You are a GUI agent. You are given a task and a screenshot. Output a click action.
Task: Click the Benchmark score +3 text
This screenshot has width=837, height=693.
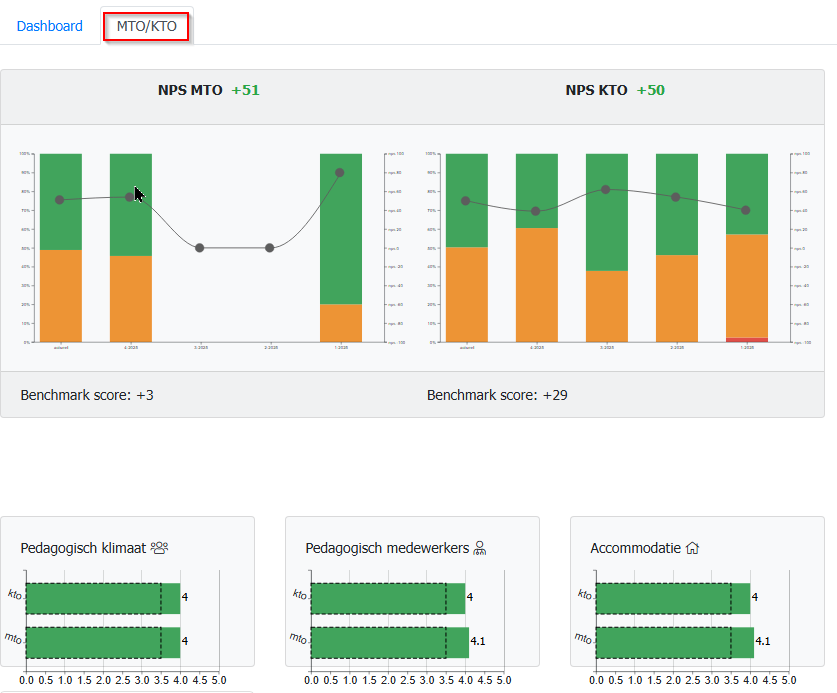pyautogui.click(x=87, y=395)
